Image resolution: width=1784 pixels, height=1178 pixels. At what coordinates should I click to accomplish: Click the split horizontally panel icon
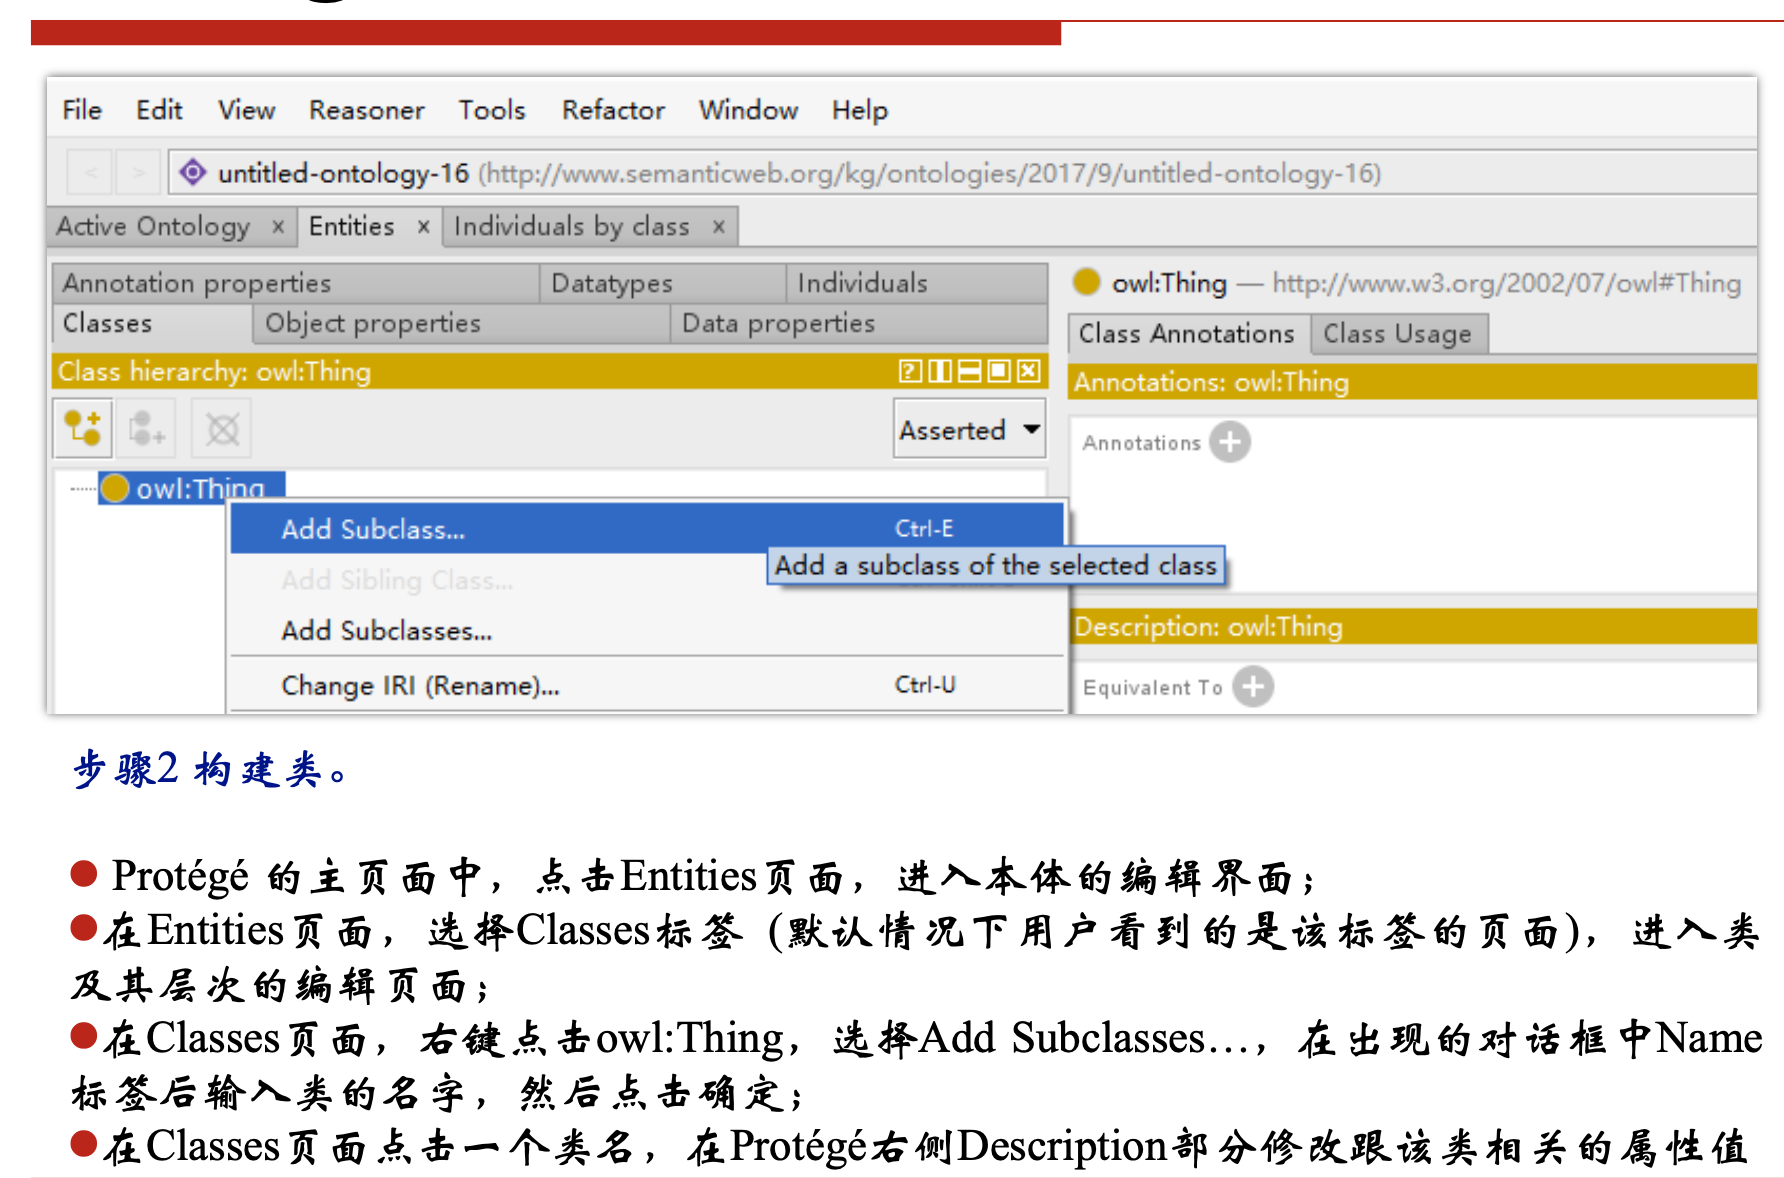pos(969,371)
